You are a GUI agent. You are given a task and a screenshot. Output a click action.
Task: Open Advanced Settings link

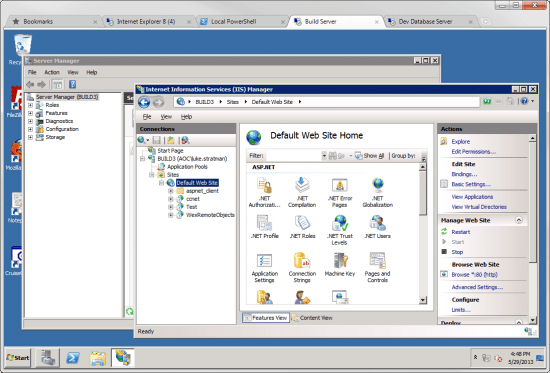tap(477, 287)
